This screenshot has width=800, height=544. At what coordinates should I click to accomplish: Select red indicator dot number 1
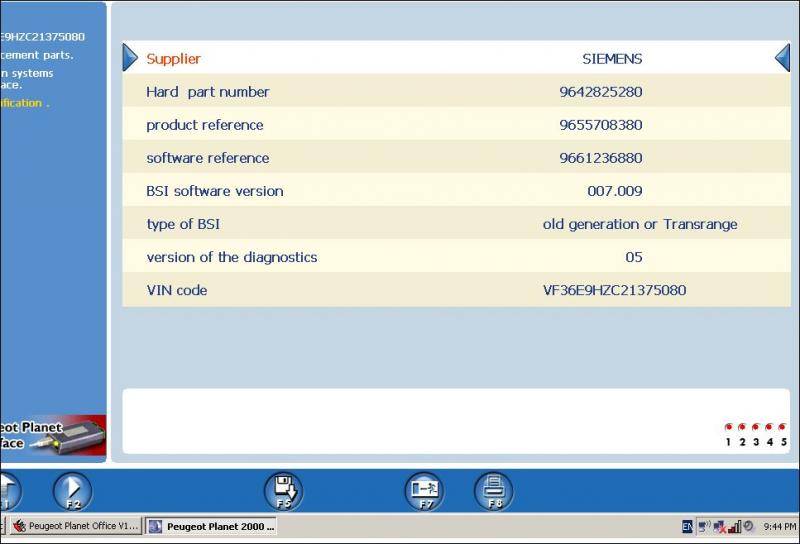coord(728,428)
